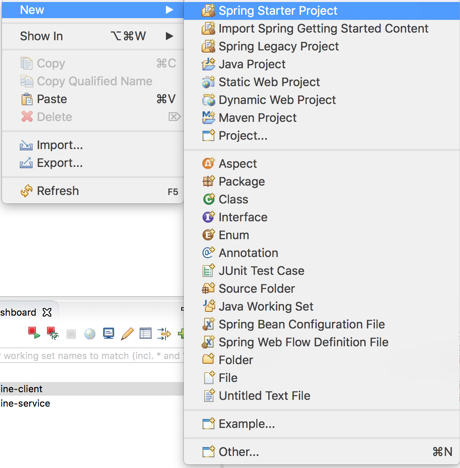
Task: Click the Refresh arrows icon
Action: 27,191
